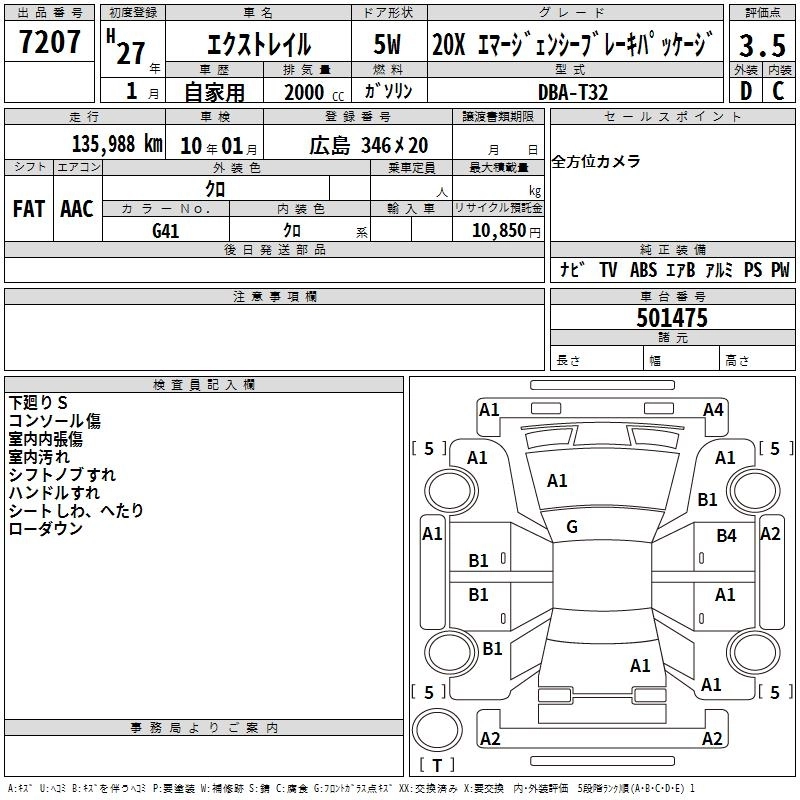Click the fuel type ガソリン
Viewport: 800px width, 800px height.
coord(388,91)
